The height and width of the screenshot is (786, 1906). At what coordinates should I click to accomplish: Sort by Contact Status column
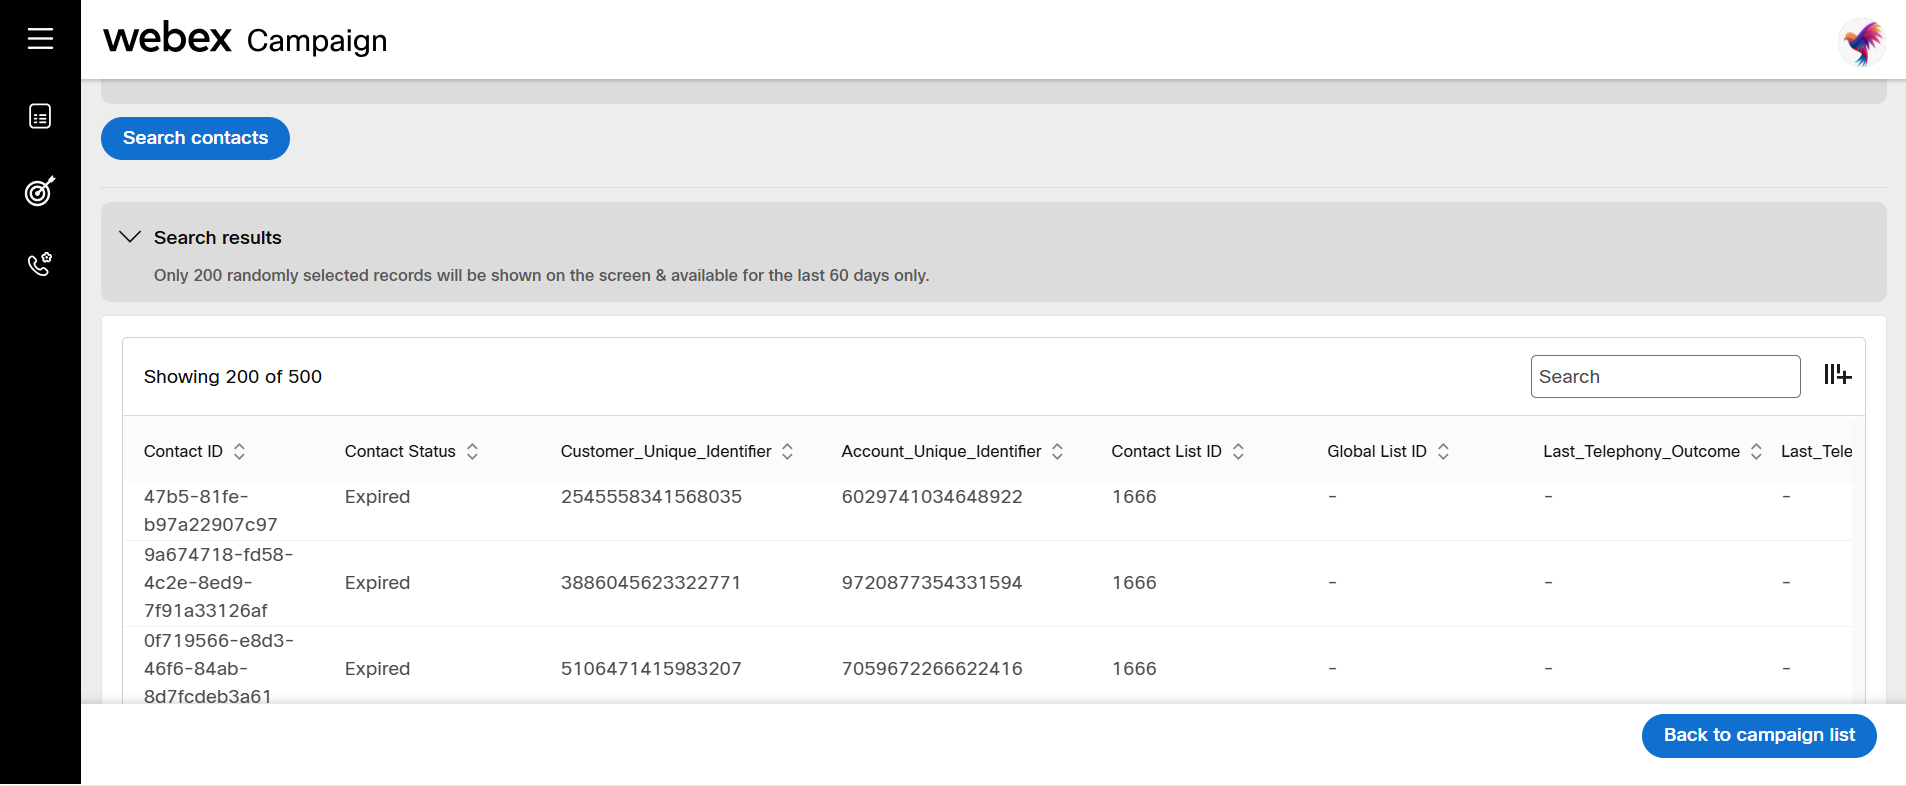tap(472, 451)
